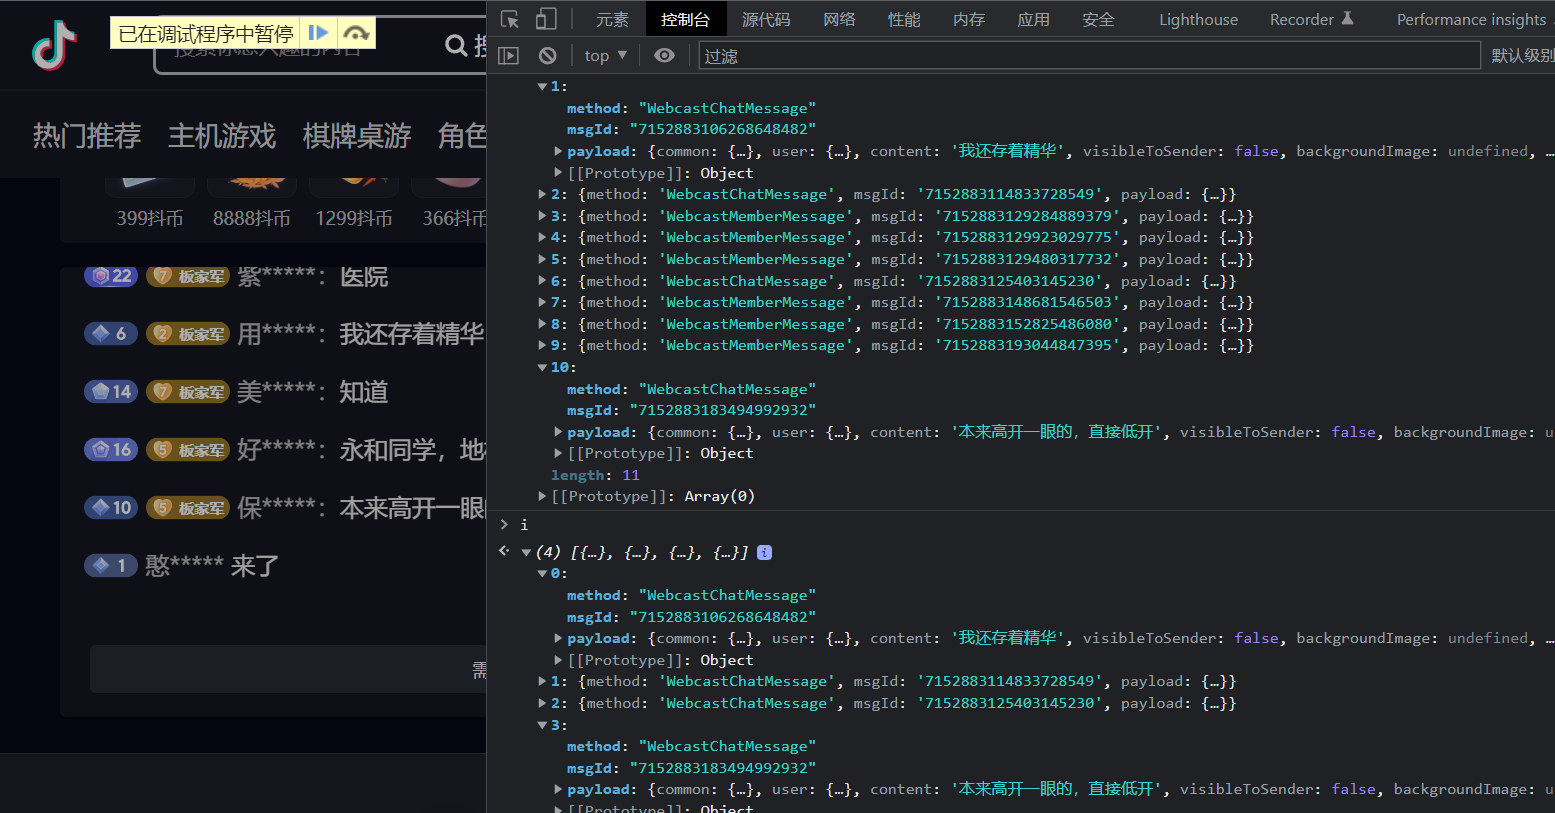
Task: Step over next function call in the overlay
Action: pyautogui.click(x=356, y=33)
